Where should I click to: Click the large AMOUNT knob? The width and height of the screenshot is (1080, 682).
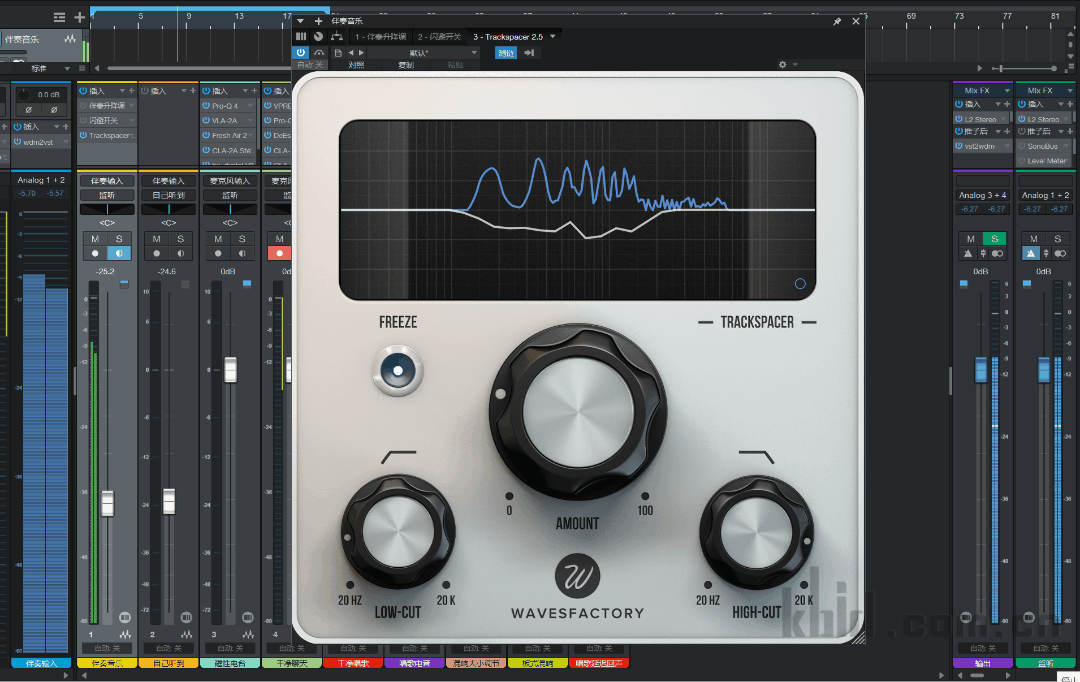(578, 412)
